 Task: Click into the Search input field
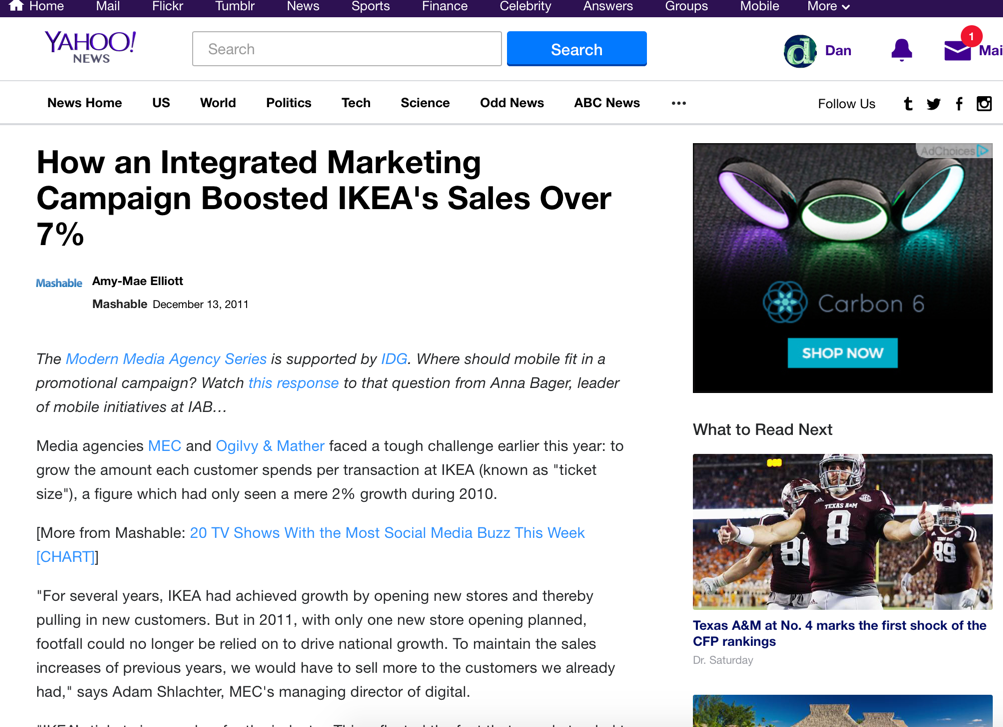[x=347, y=49]
